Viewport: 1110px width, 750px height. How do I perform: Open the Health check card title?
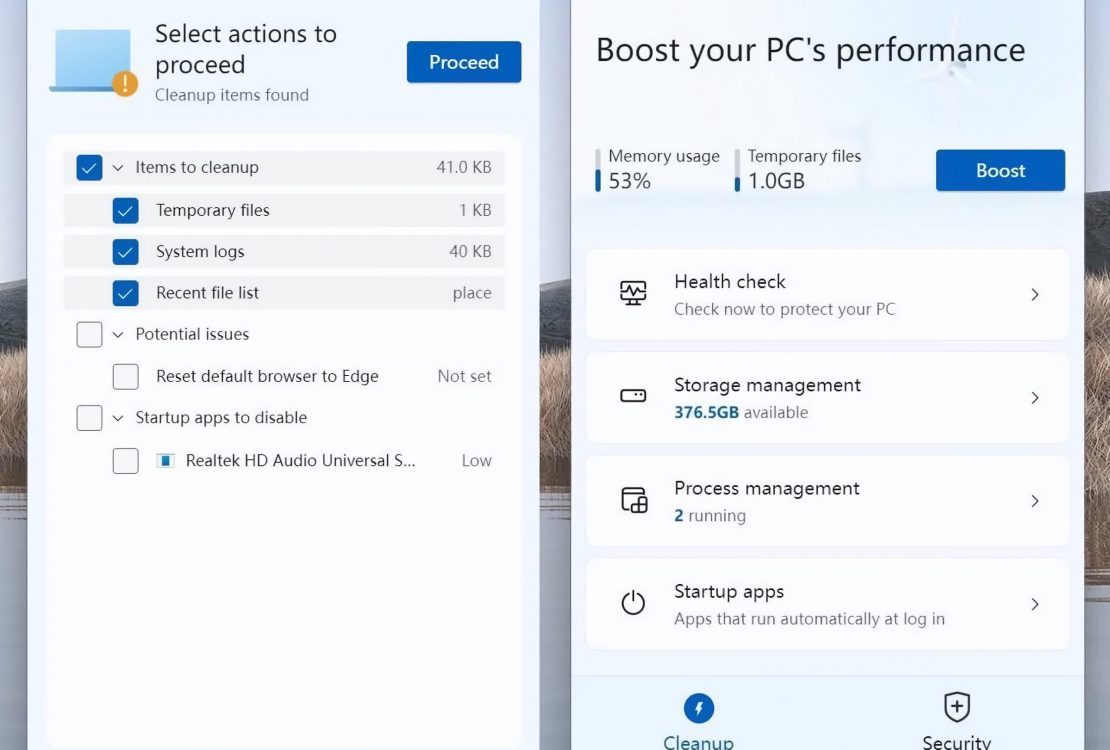point(730,282)
